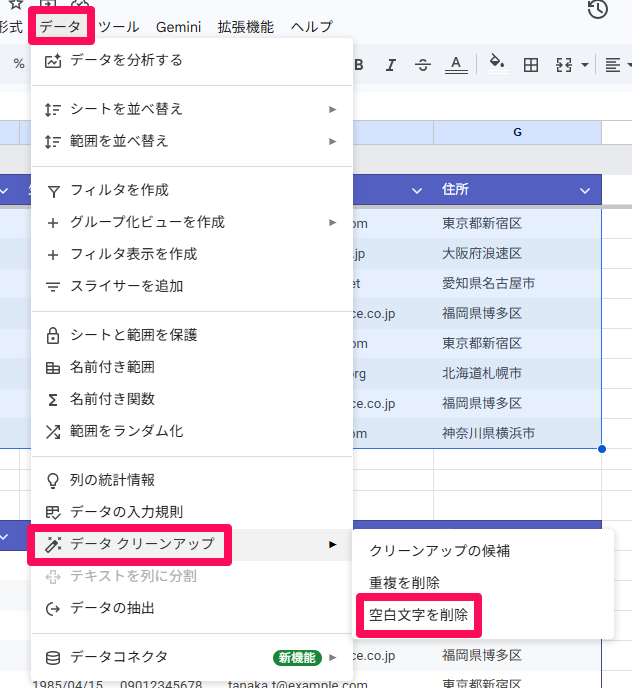
Task: Open the 拡張機能 menu
Action: (x=245, y=27)
